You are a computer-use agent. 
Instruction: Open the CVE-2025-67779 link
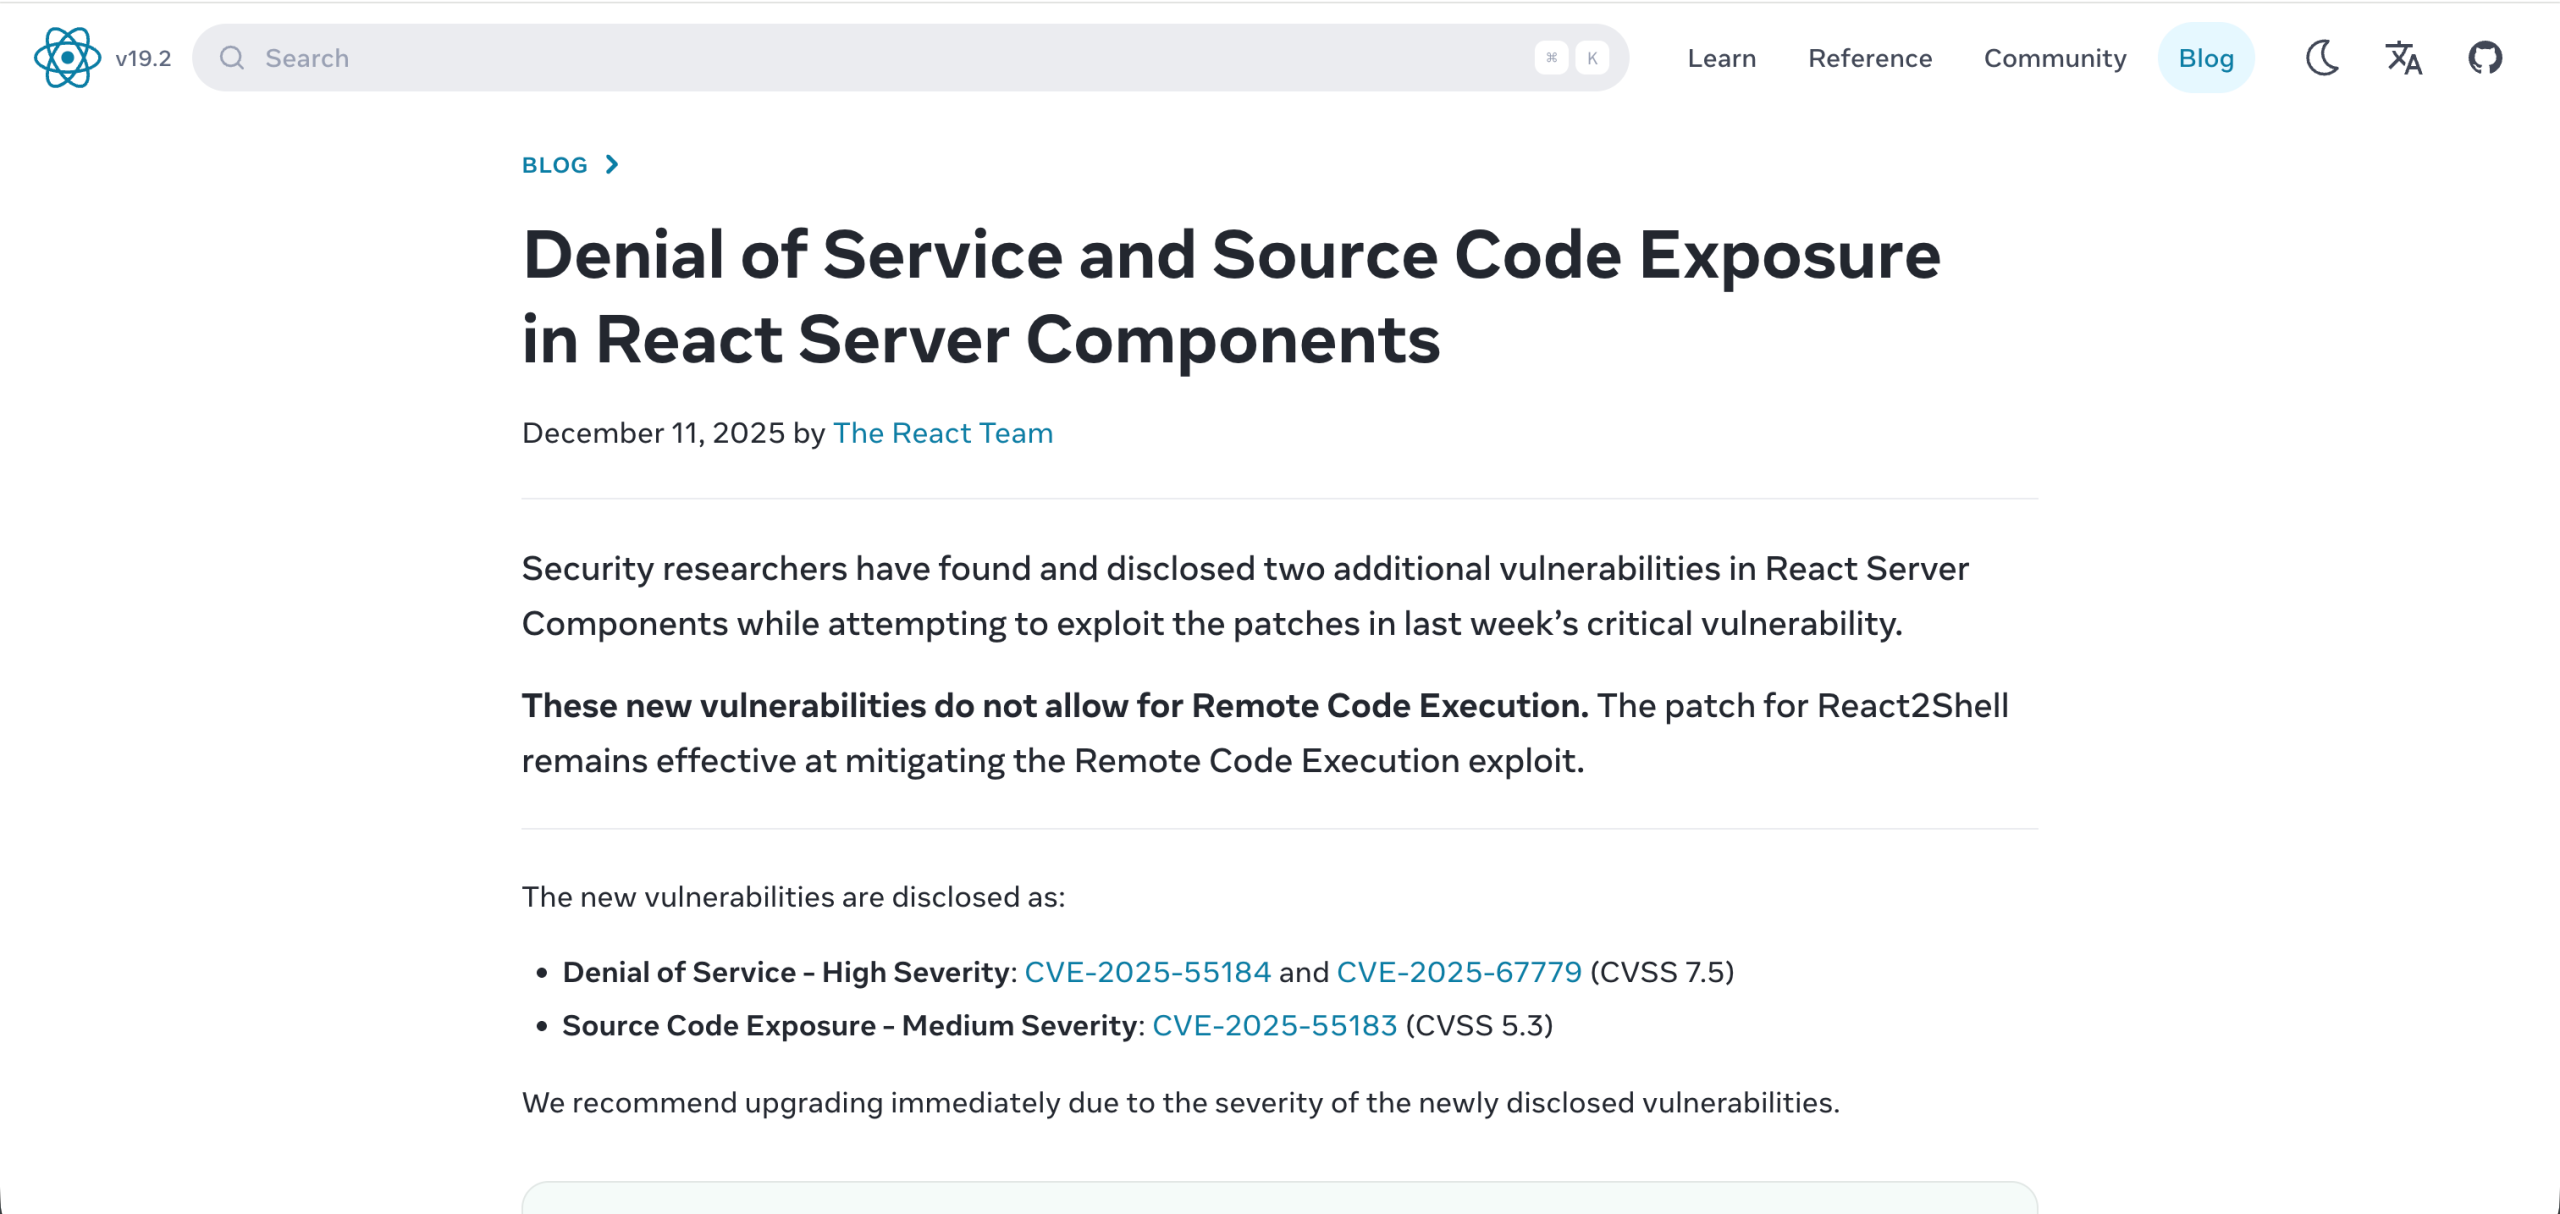(1459, 972)
